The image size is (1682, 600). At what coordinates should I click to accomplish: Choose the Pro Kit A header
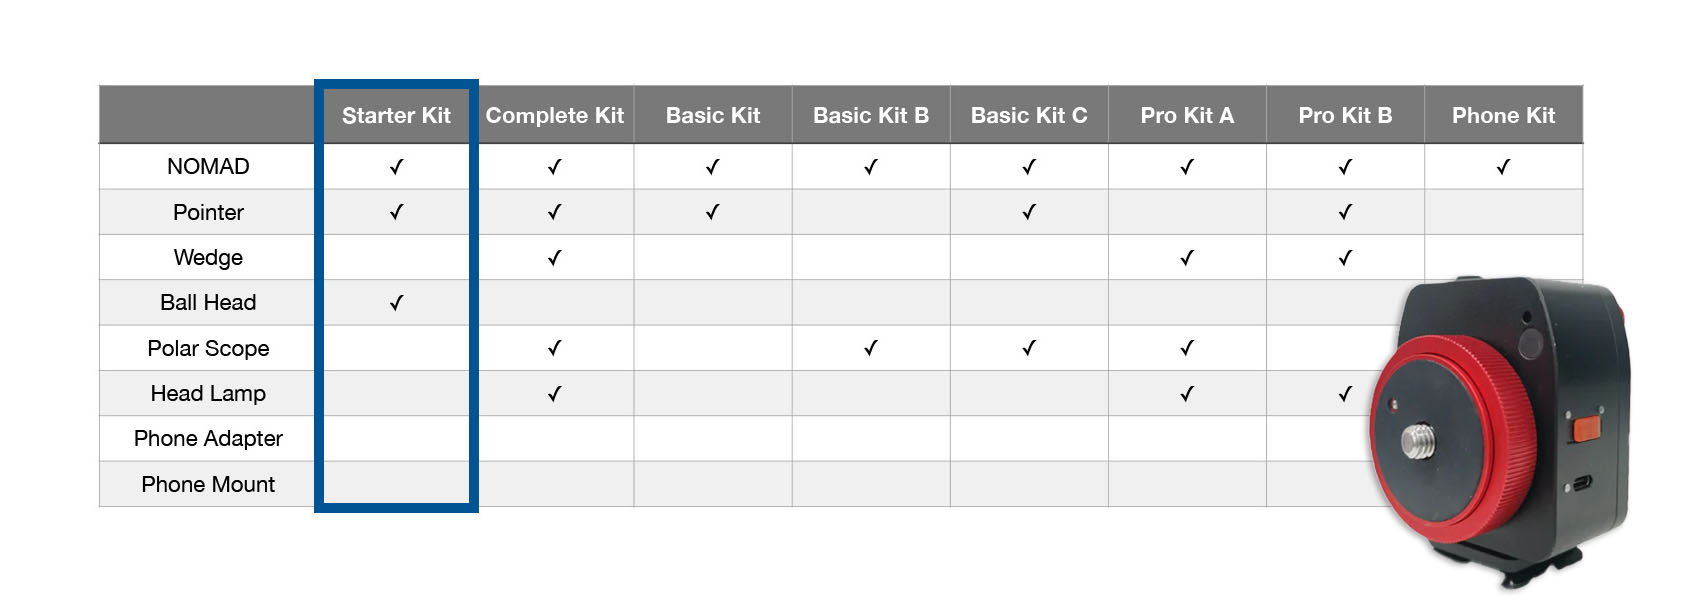click(x=1187, y=116)
